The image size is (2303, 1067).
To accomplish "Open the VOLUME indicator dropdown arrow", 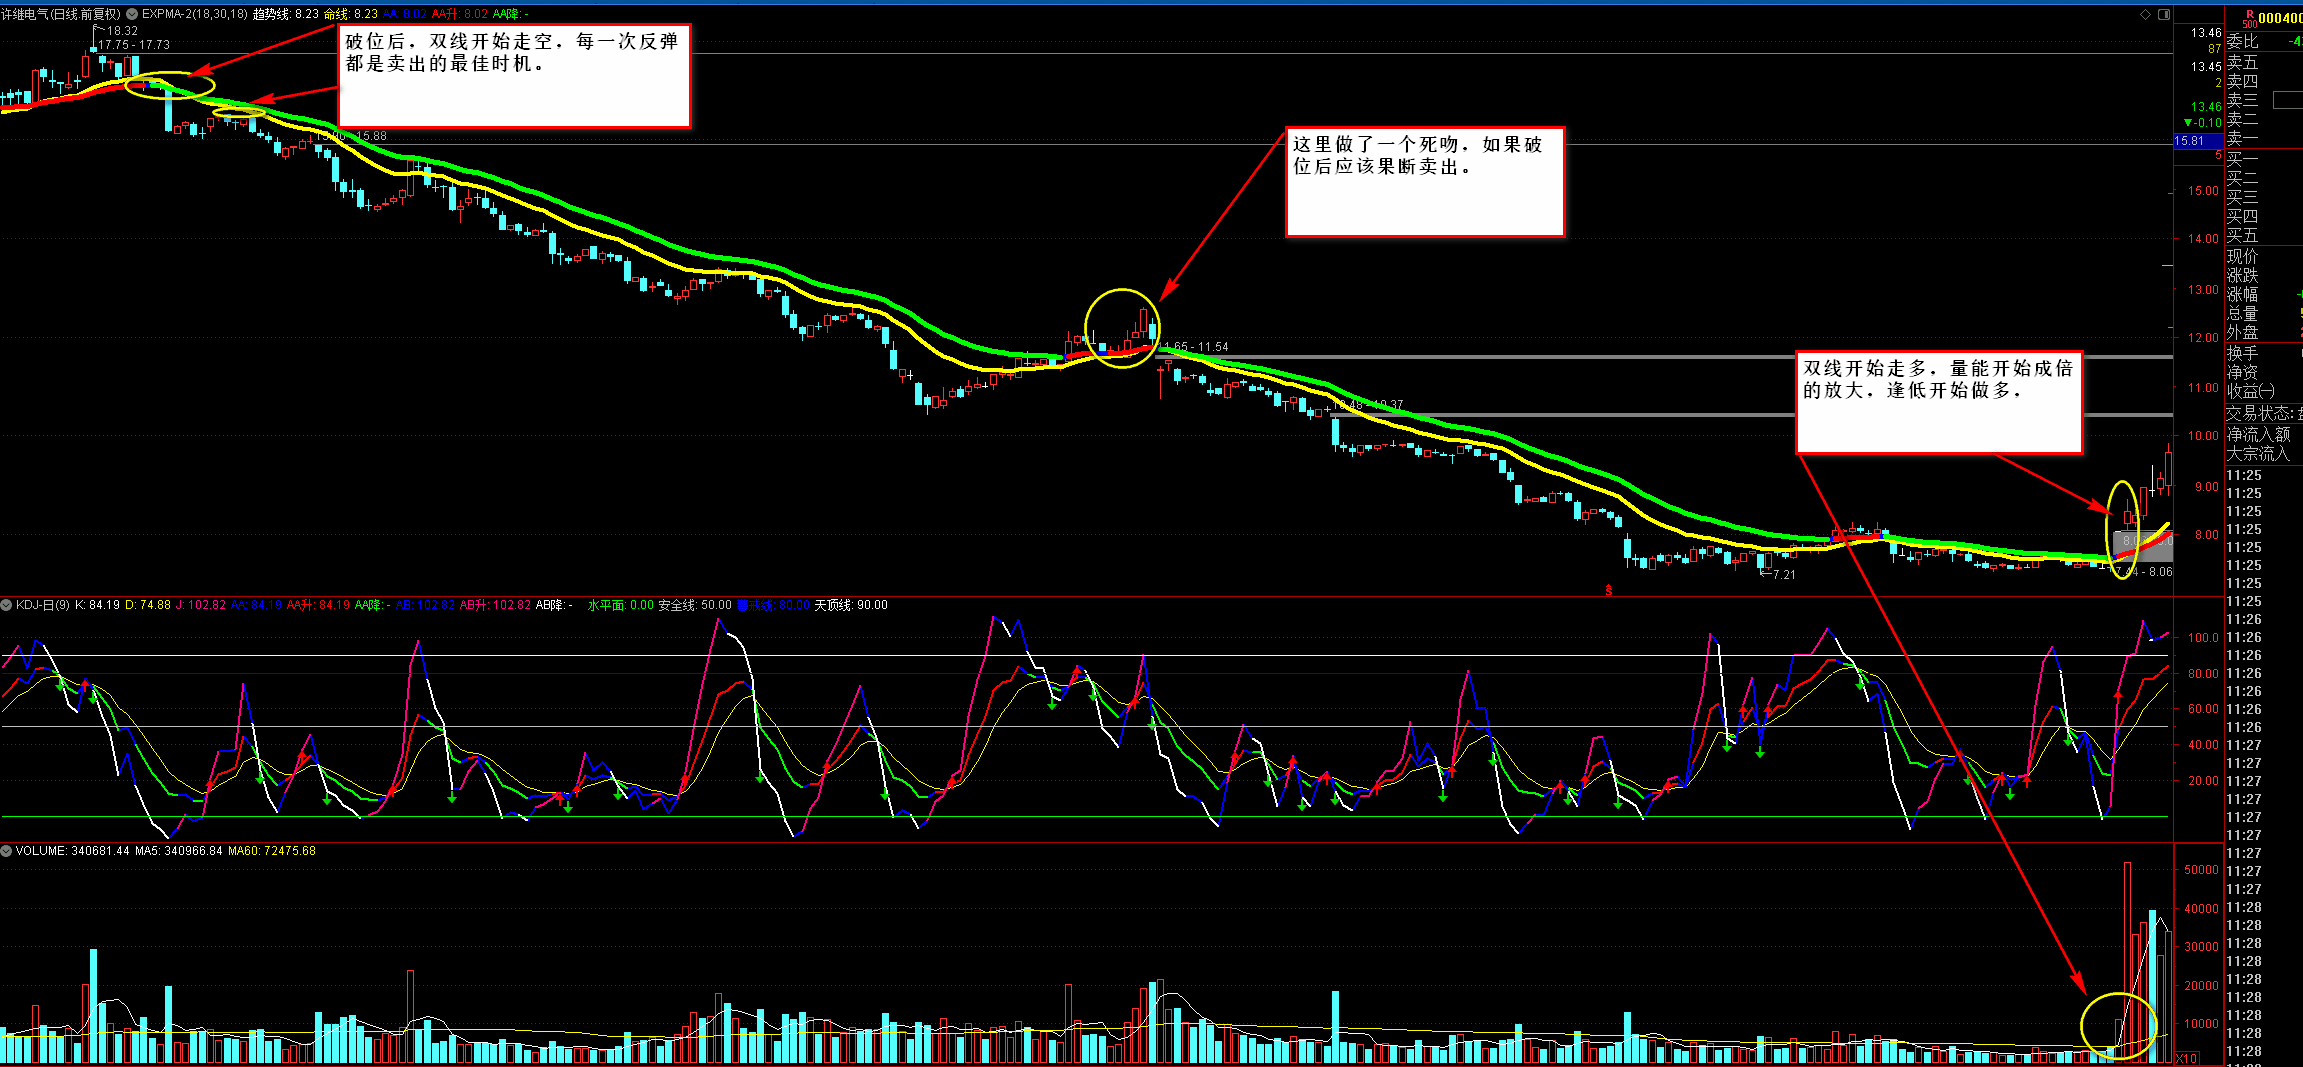I will [6, 851].
